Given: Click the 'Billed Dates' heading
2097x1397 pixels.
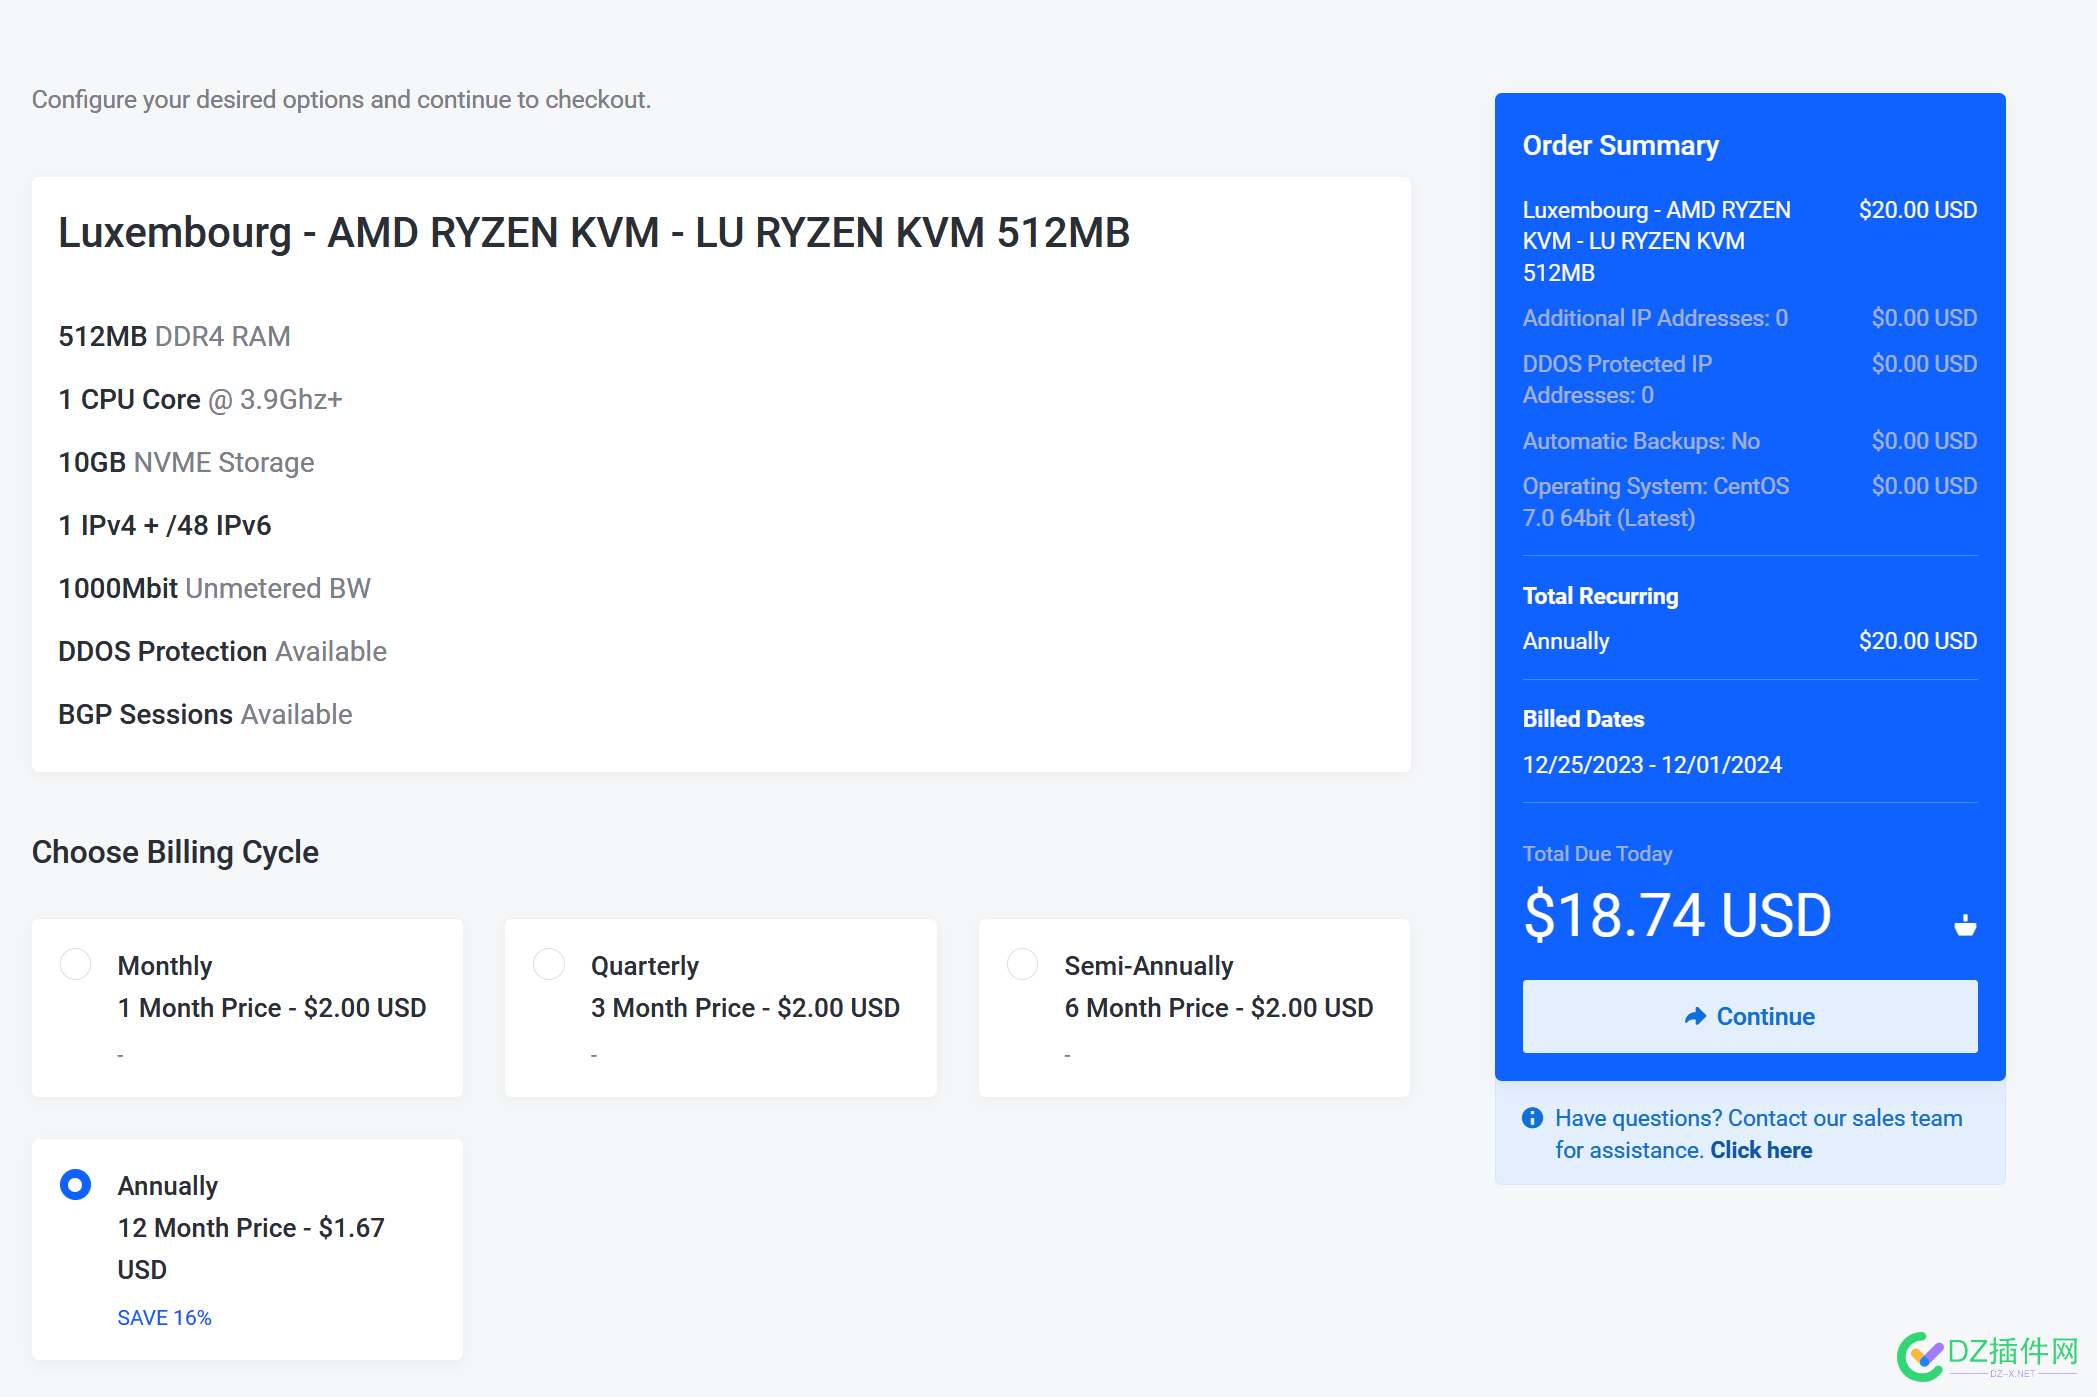Looking at the screenshot, I should pos(1583,719).
